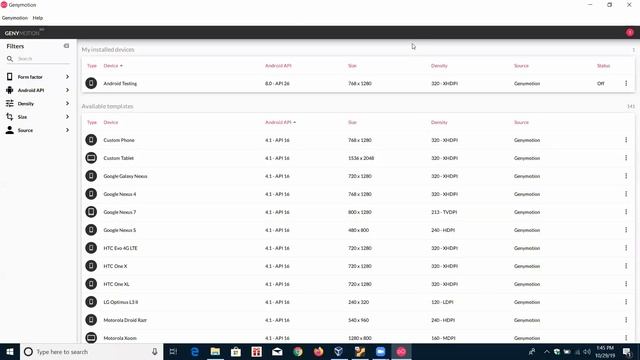Open the Android Testing device options menu
Image resolution: width=640 pixels, height=360 pixels.
626,83
